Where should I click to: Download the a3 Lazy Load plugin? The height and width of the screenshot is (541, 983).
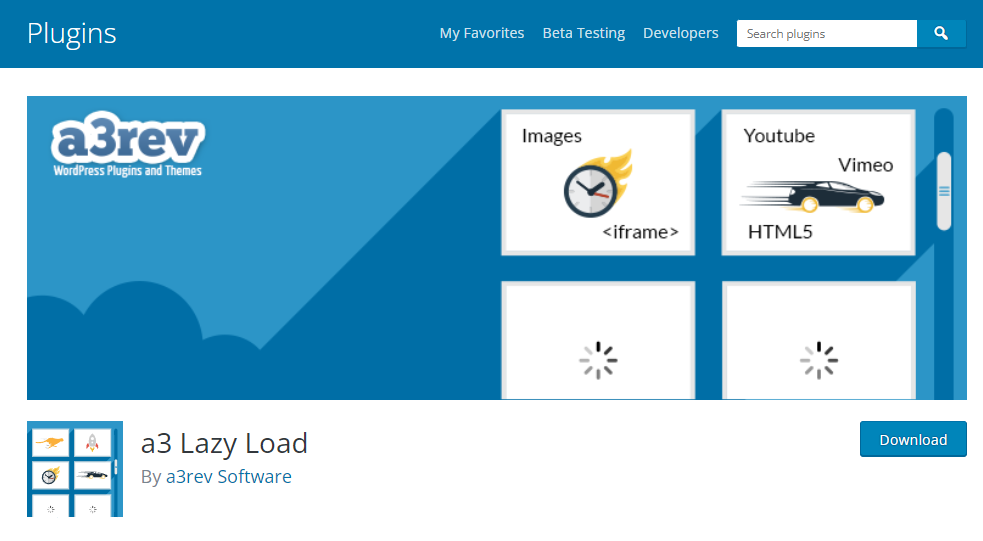913,439
